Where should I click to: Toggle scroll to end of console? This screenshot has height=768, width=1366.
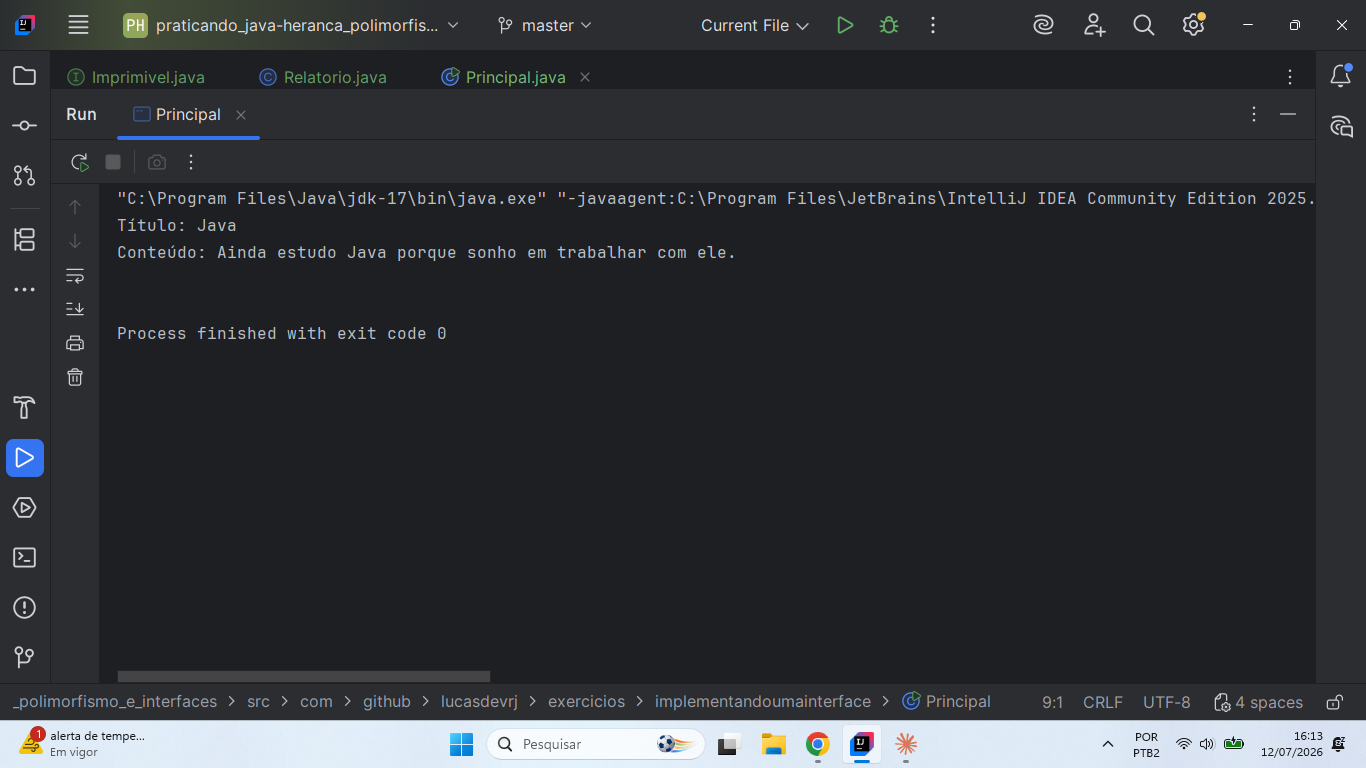[75, 309]
